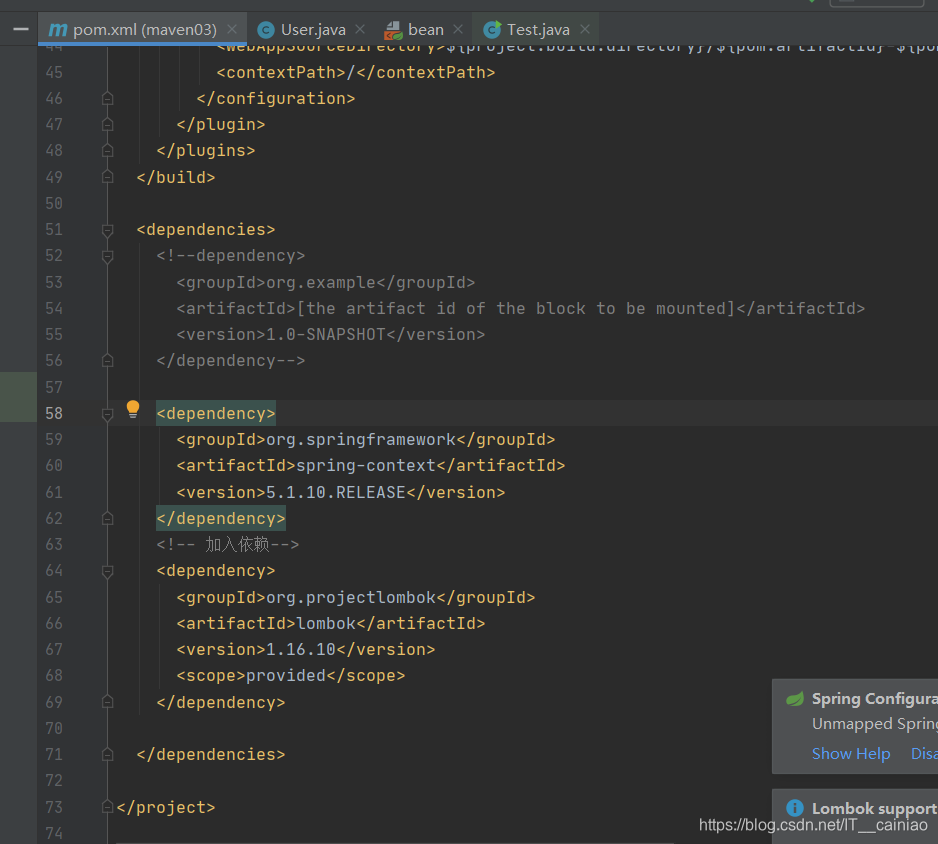Click fold end marker at line 49 build
Image resolution: width=938 pixels, height=844 pixels.
(108, 177)
